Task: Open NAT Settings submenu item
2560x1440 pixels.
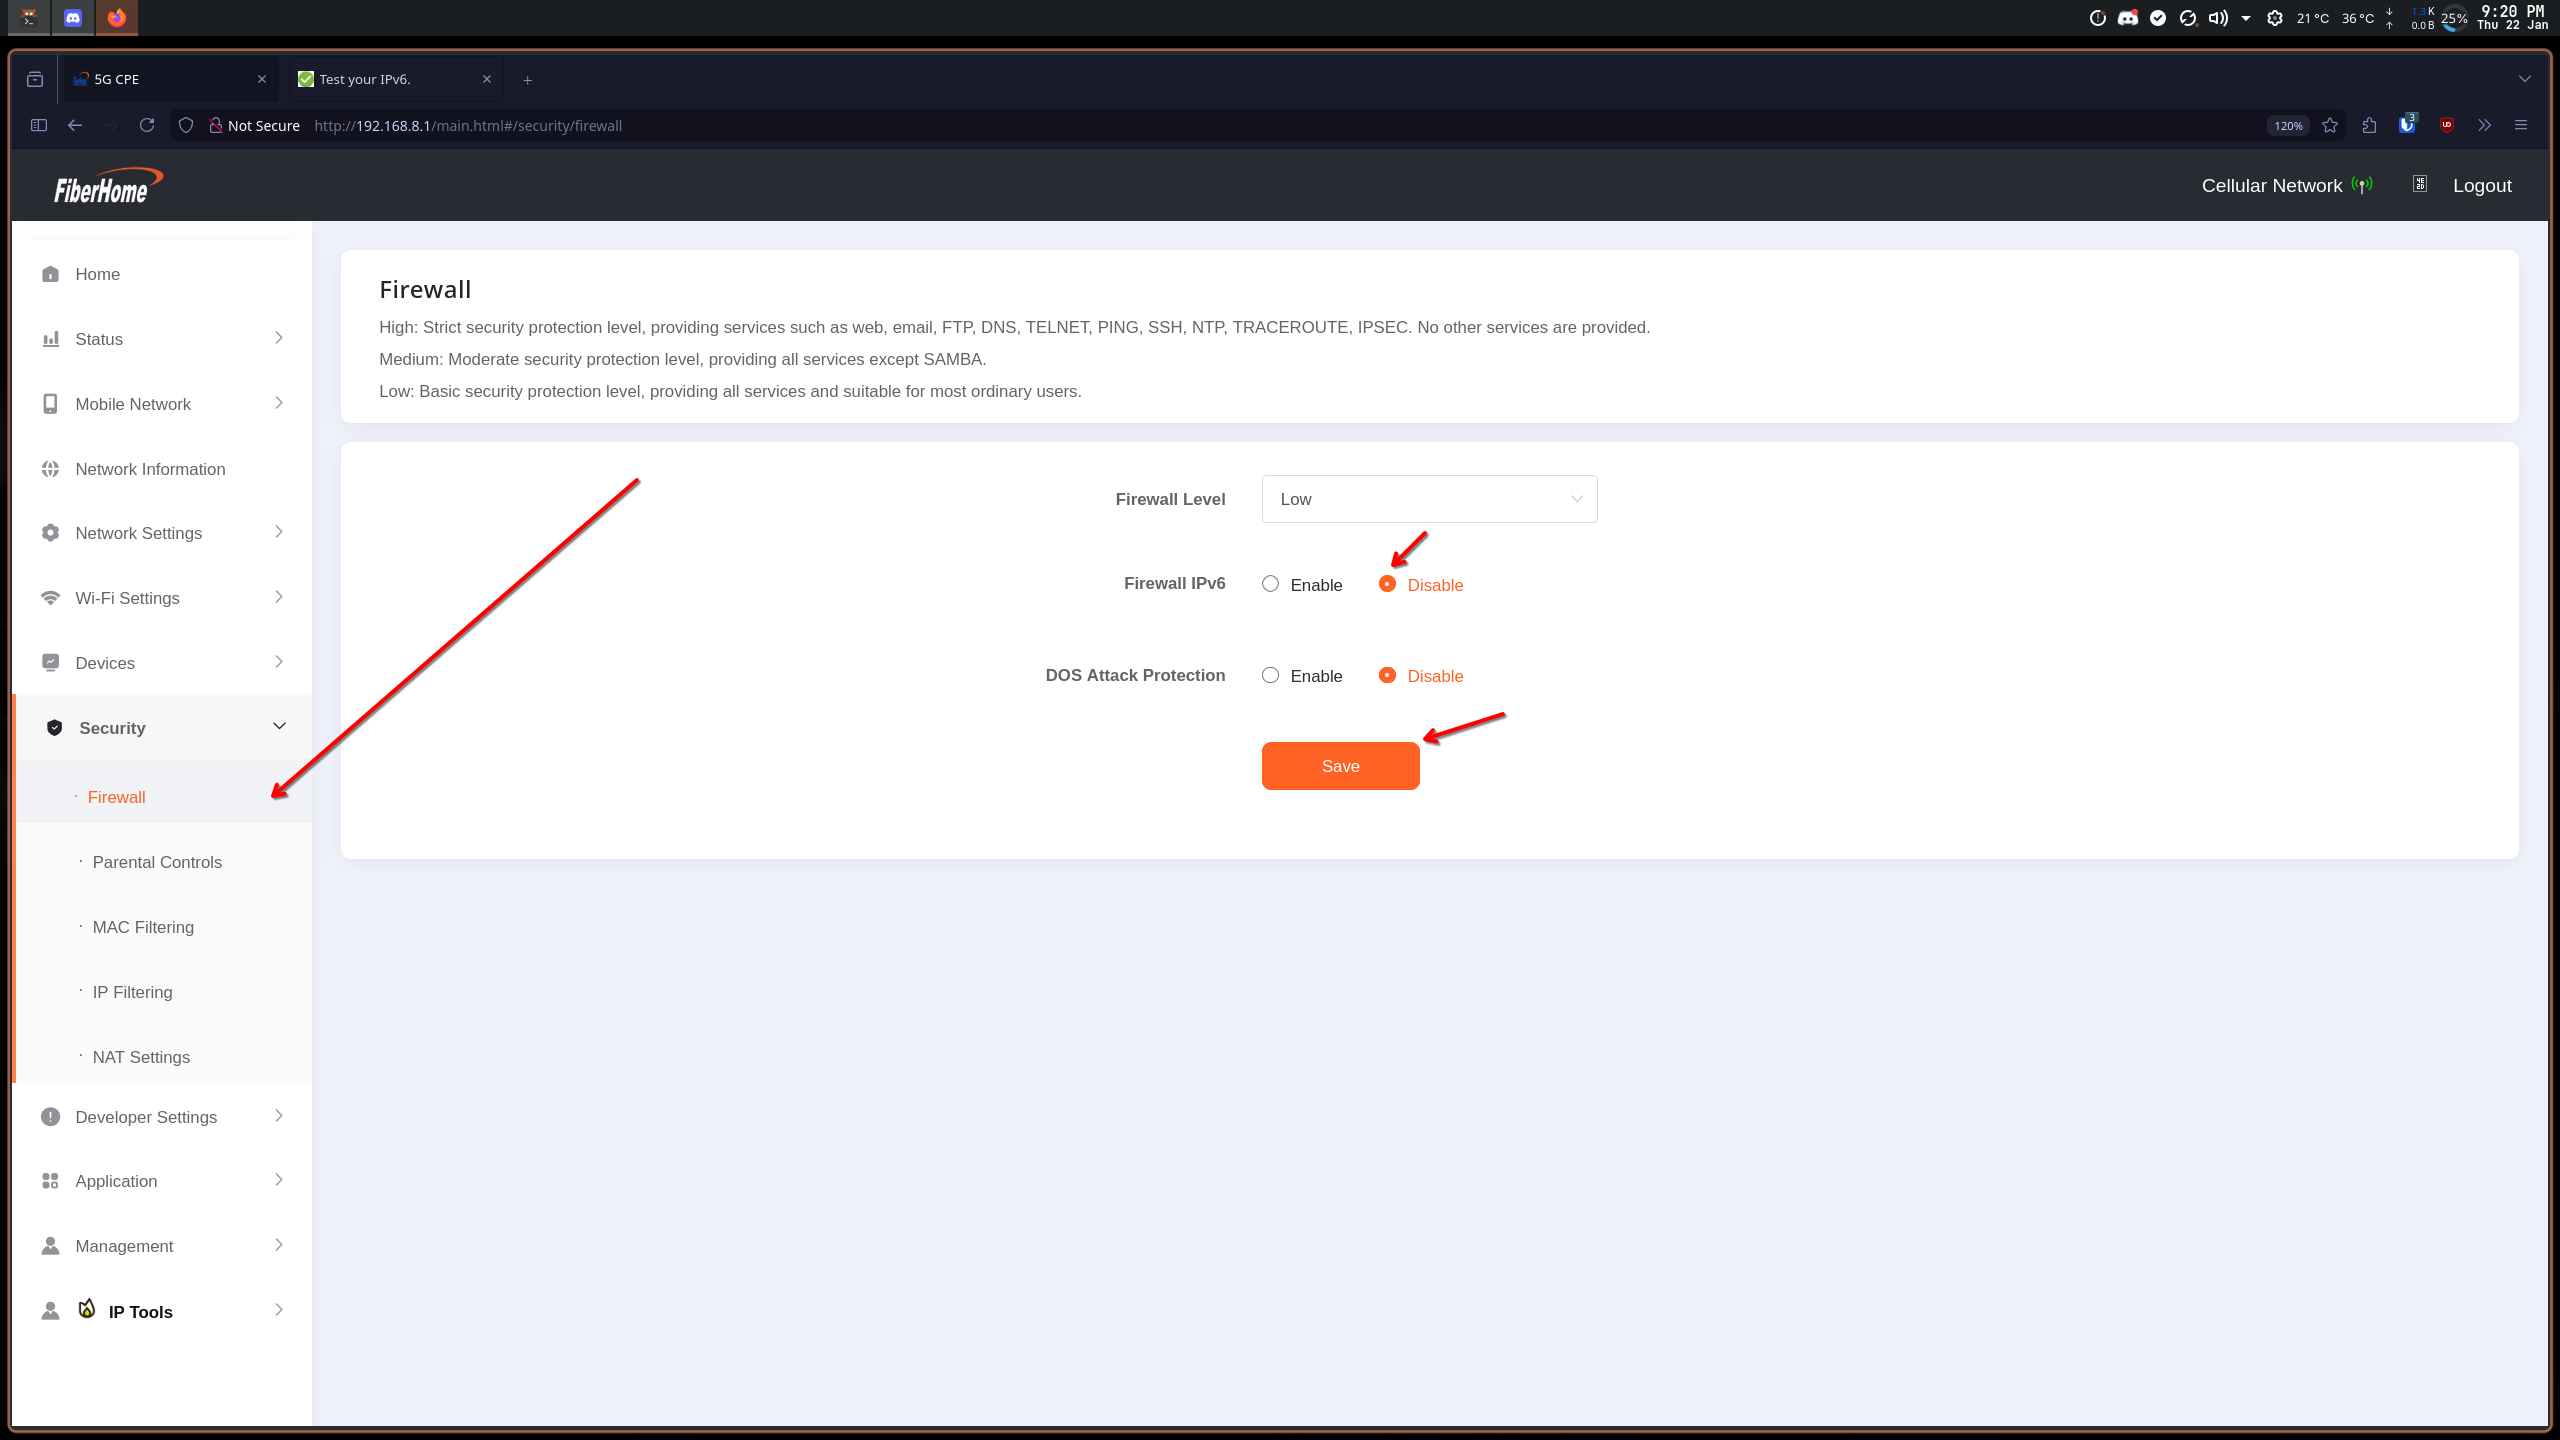Action: pyautogui.click(x=141, y=1057)
